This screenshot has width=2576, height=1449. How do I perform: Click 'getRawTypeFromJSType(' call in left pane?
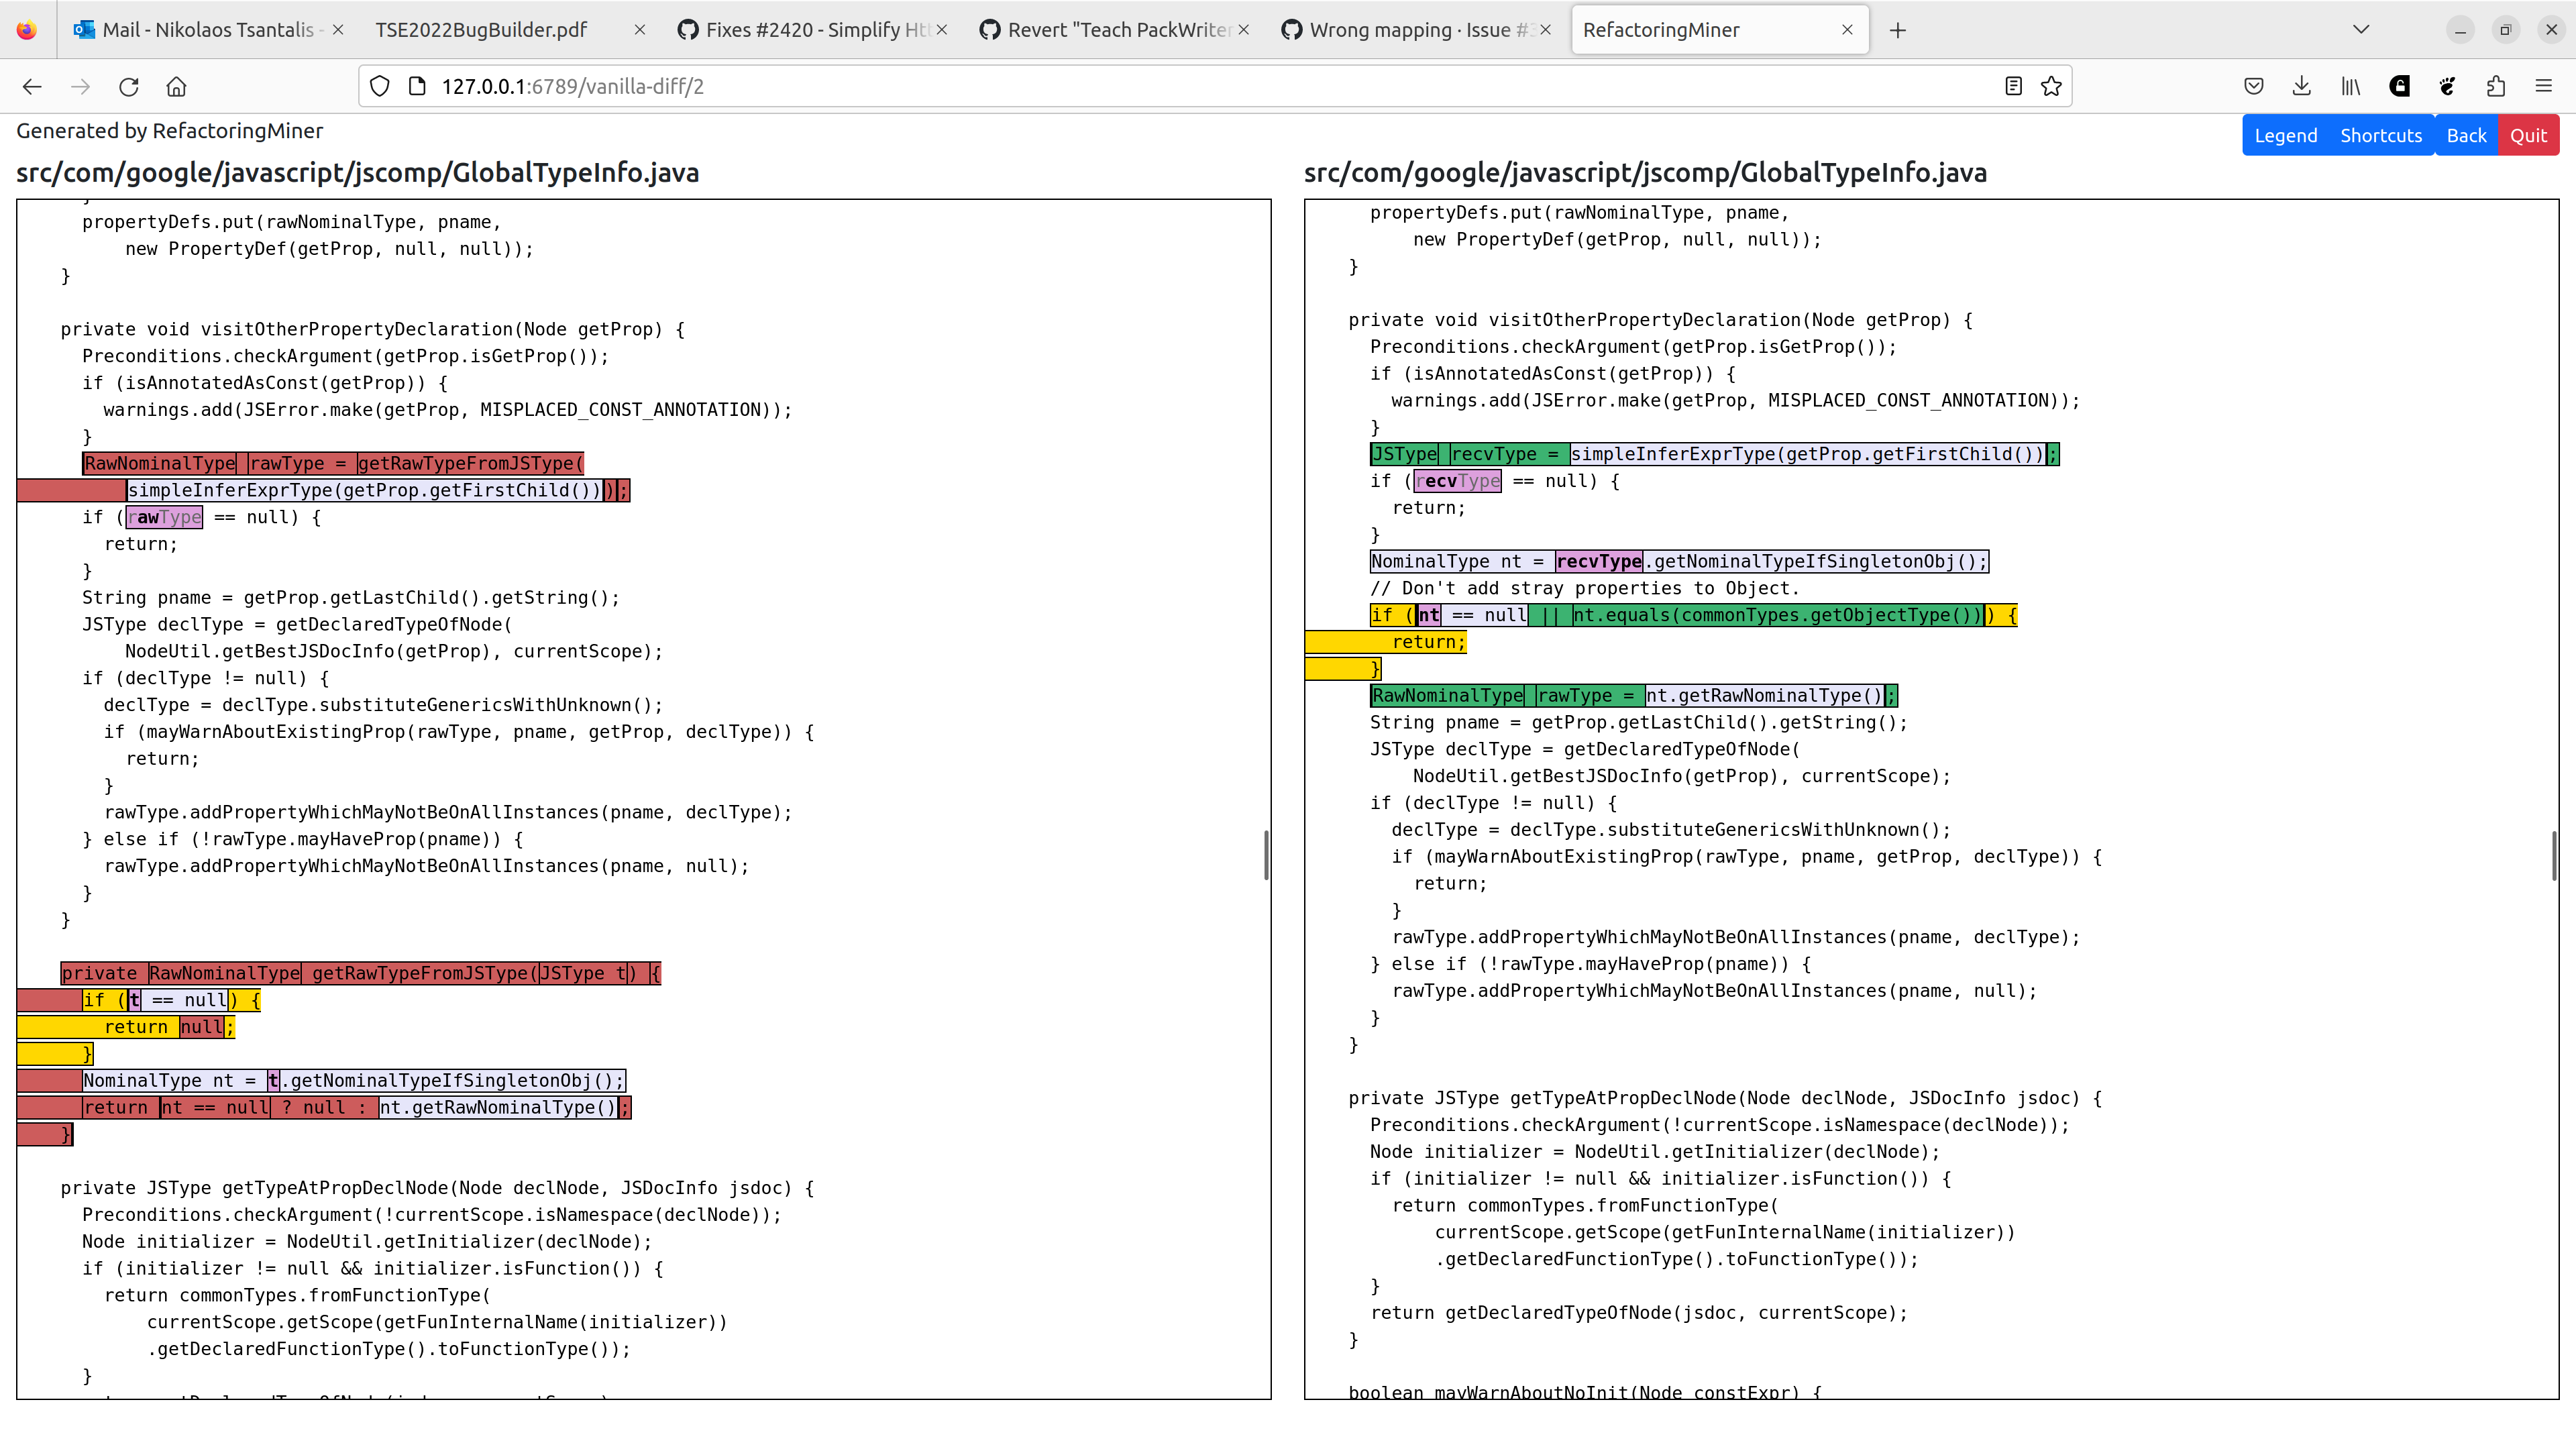point(470,463)
